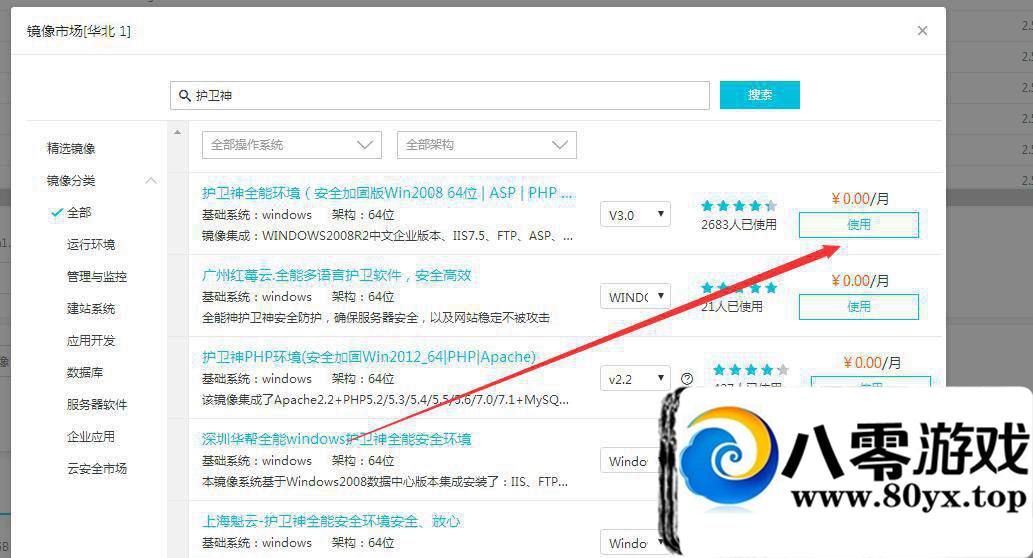Select 精选镜像 in the sidebar
Screen dimensions: 1033x558
[x=71, y=148]
